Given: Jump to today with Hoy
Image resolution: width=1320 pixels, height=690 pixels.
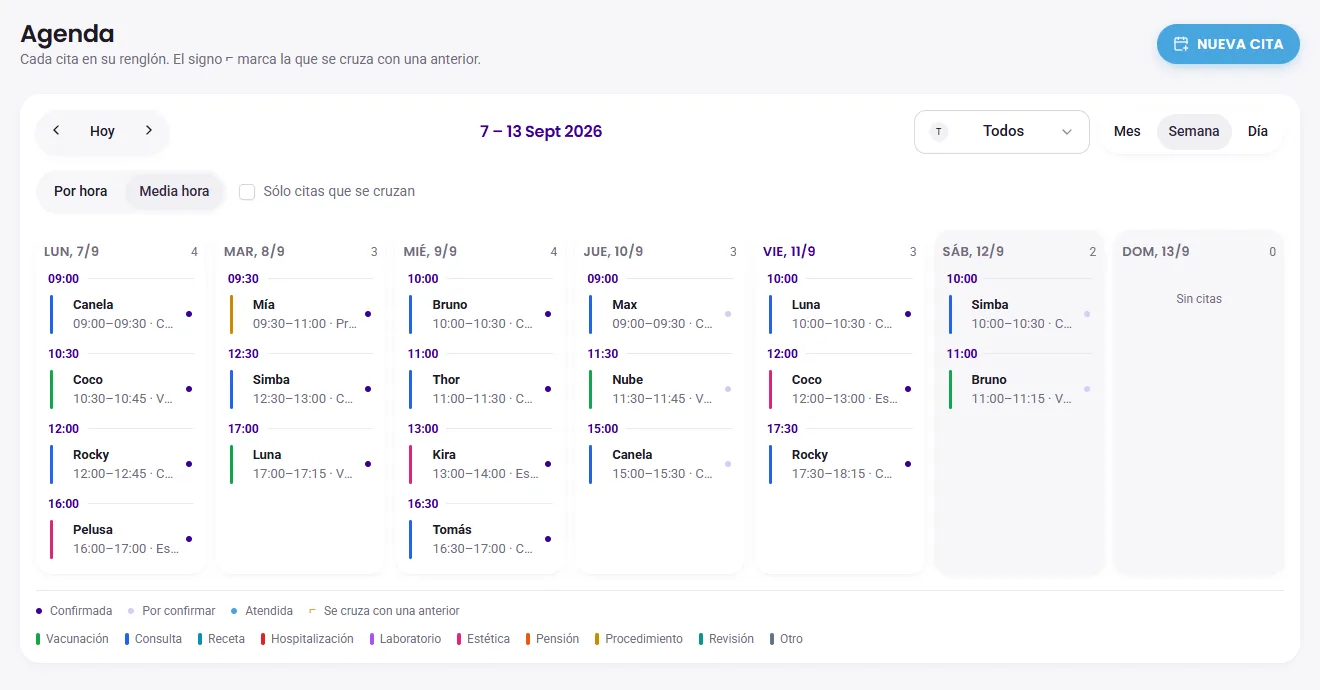Looking at the screenshot, I should [x=102, y=131].
